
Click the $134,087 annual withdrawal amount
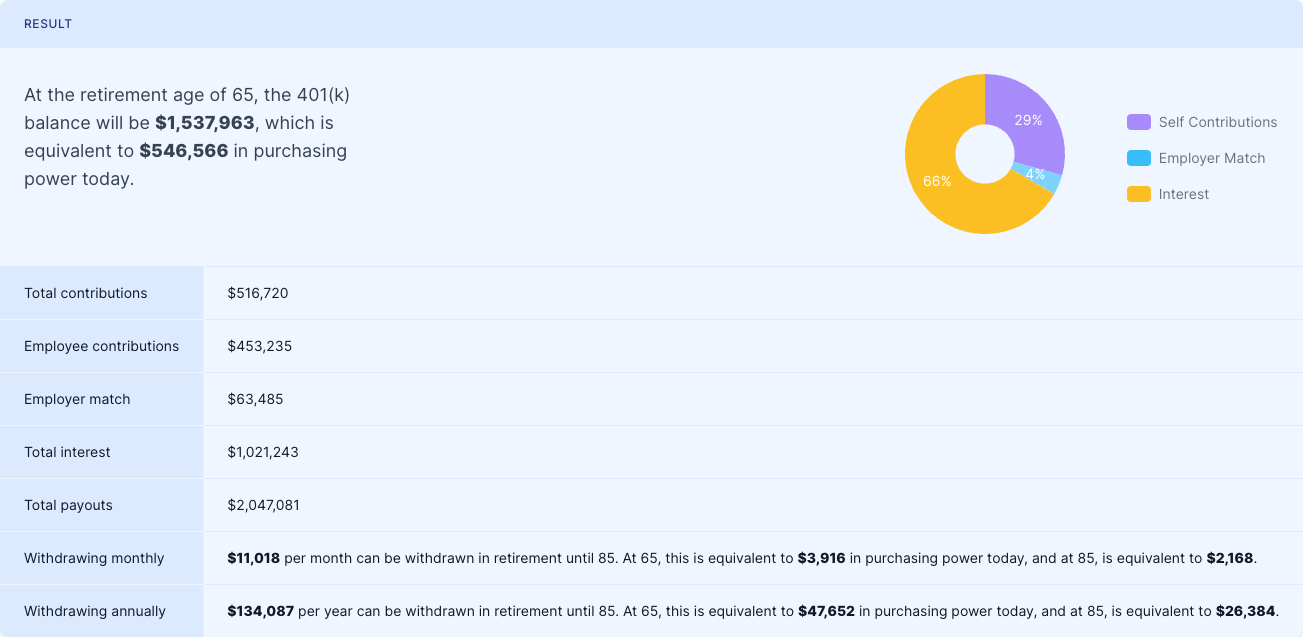pyautogui.click(x=260, y=611)
